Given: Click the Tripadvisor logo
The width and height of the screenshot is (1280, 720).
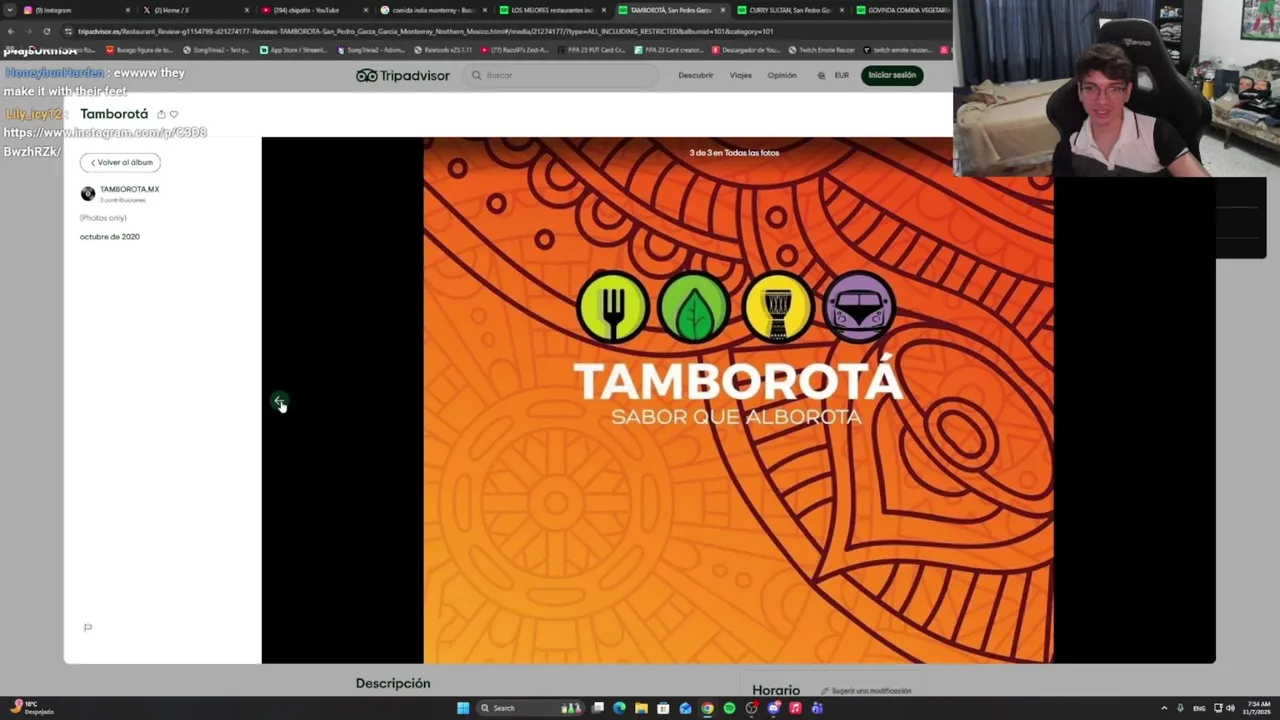Looking at the screenshot, I should 403,75.
